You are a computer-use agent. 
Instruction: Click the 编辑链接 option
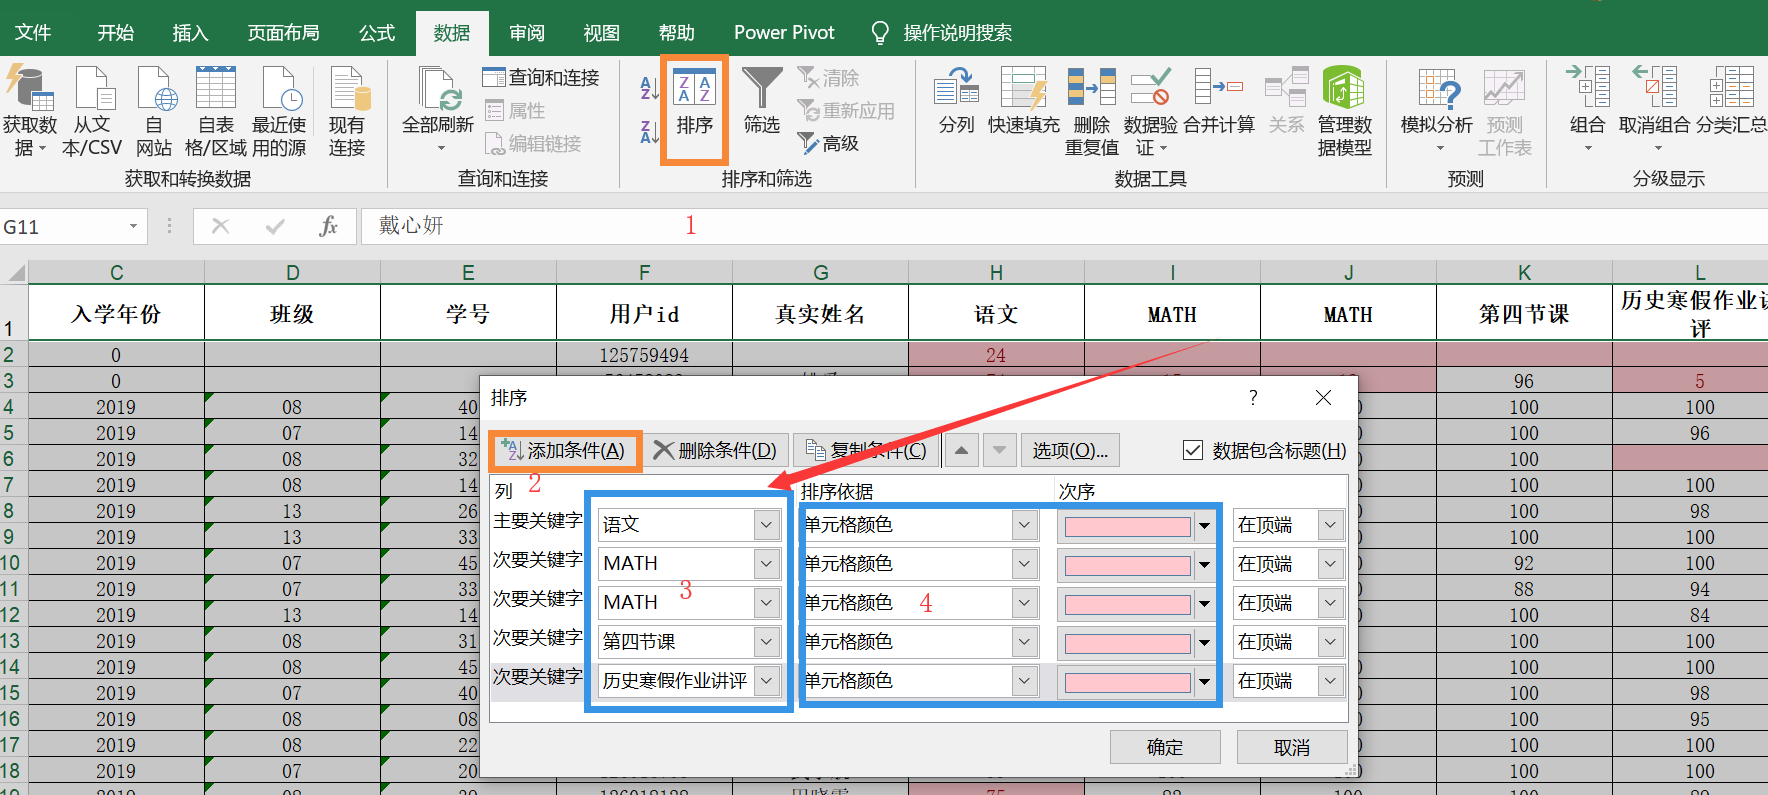[x=533, y=144]
